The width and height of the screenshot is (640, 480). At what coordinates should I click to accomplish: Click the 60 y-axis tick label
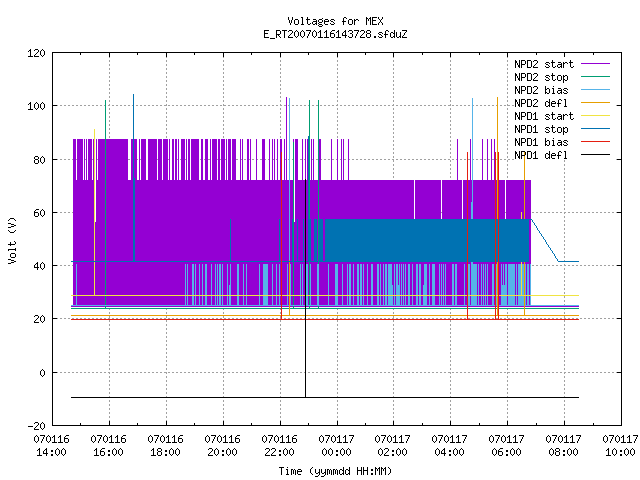[39, 213]
